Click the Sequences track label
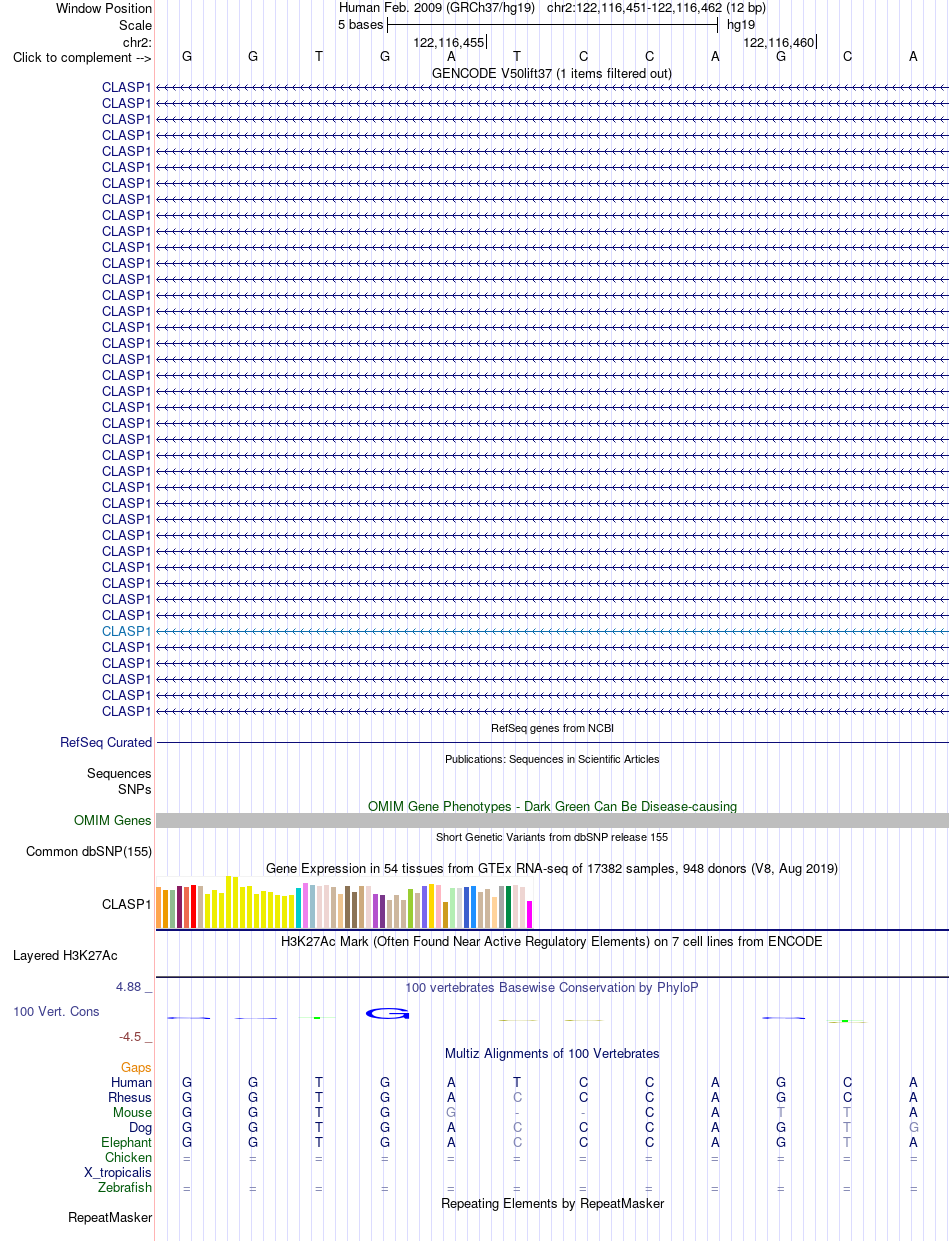The image size is (950, 1241). click(119, 774)
